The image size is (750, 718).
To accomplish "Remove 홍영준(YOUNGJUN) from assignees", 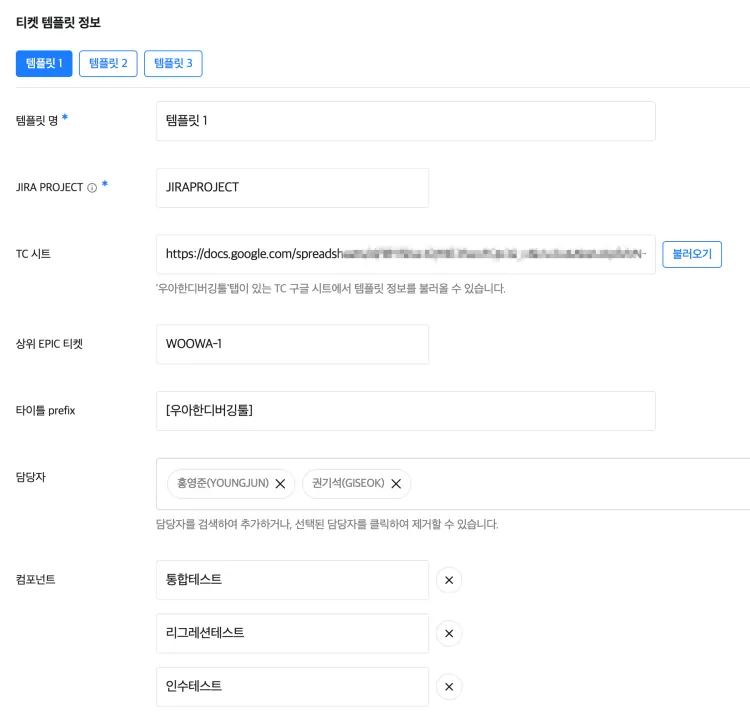I will 280,484.
